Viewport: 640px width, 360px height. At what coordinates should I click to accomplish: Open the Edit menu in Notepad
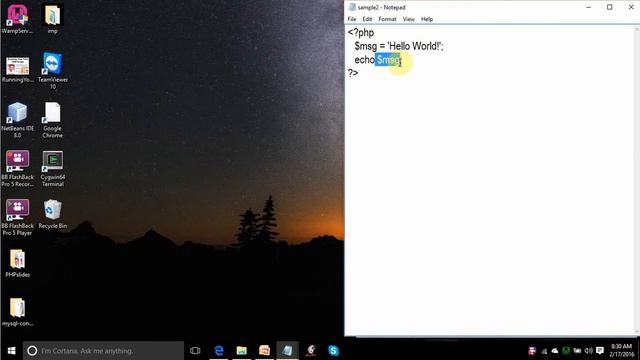(367, 19)
